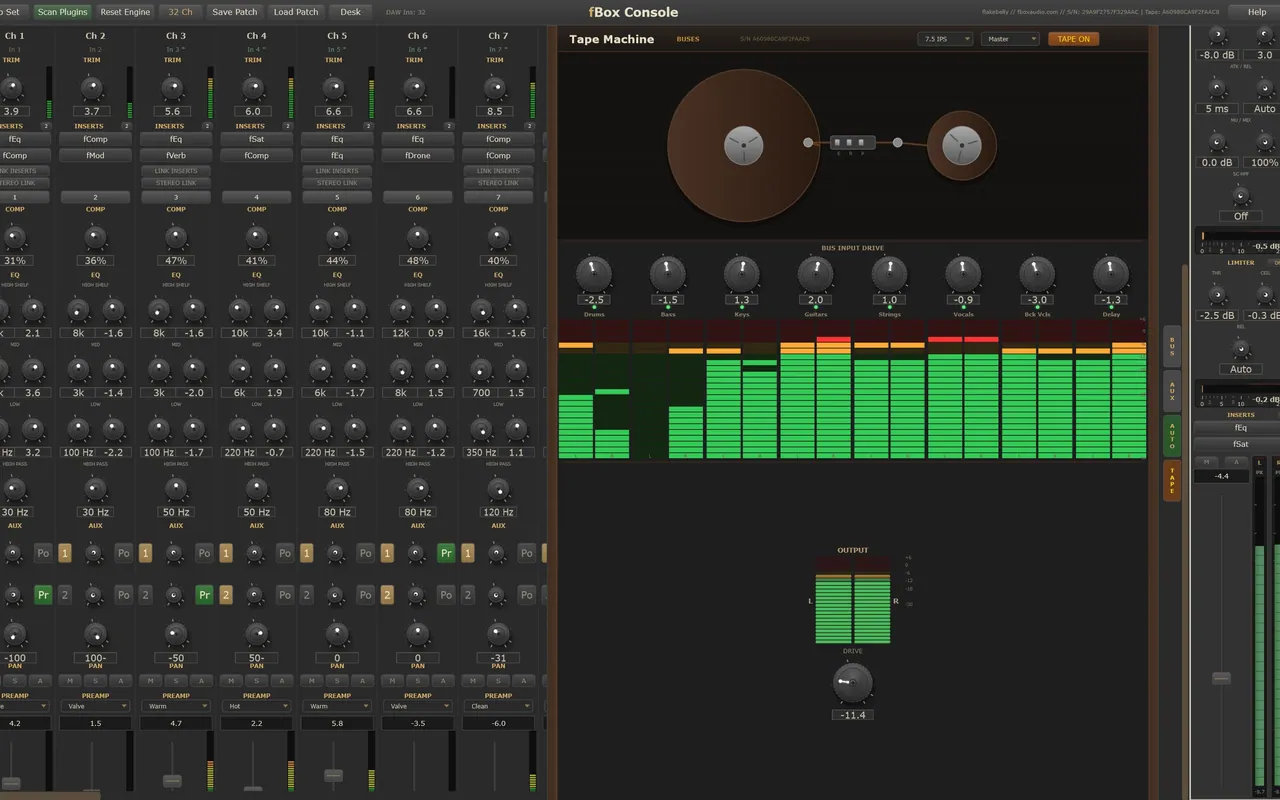Toggle the TAPE ON button
The height and width of the screenshot is (800, 1280).
coord(1073,39)
